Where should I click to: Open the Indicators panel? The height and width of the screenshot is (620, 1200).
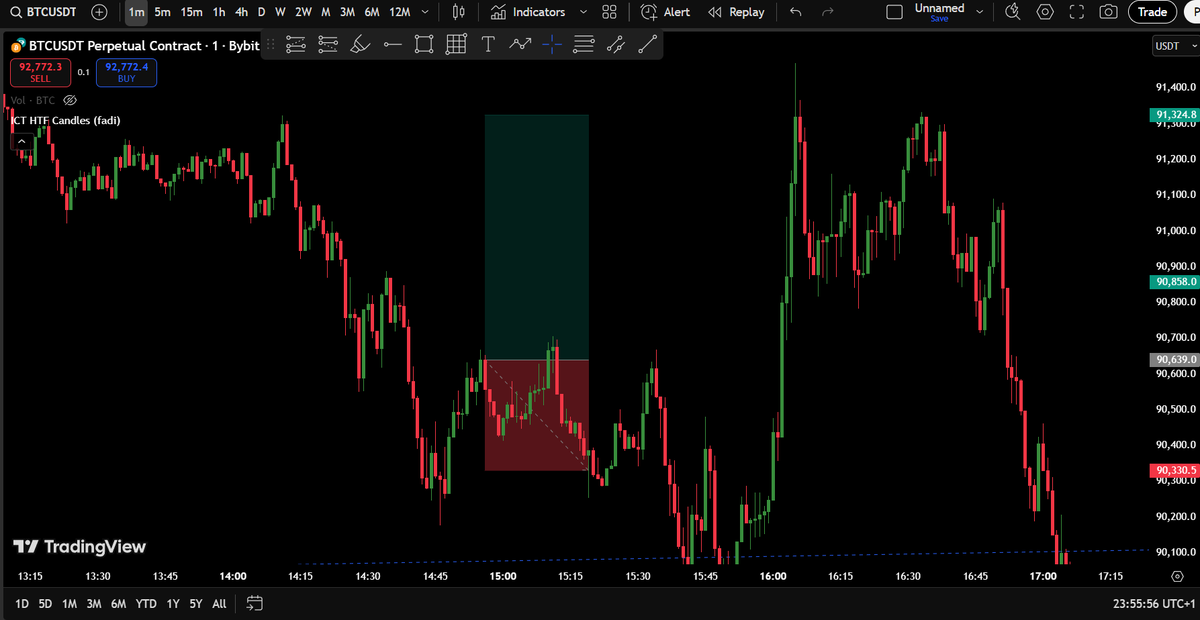click(530, 12)
